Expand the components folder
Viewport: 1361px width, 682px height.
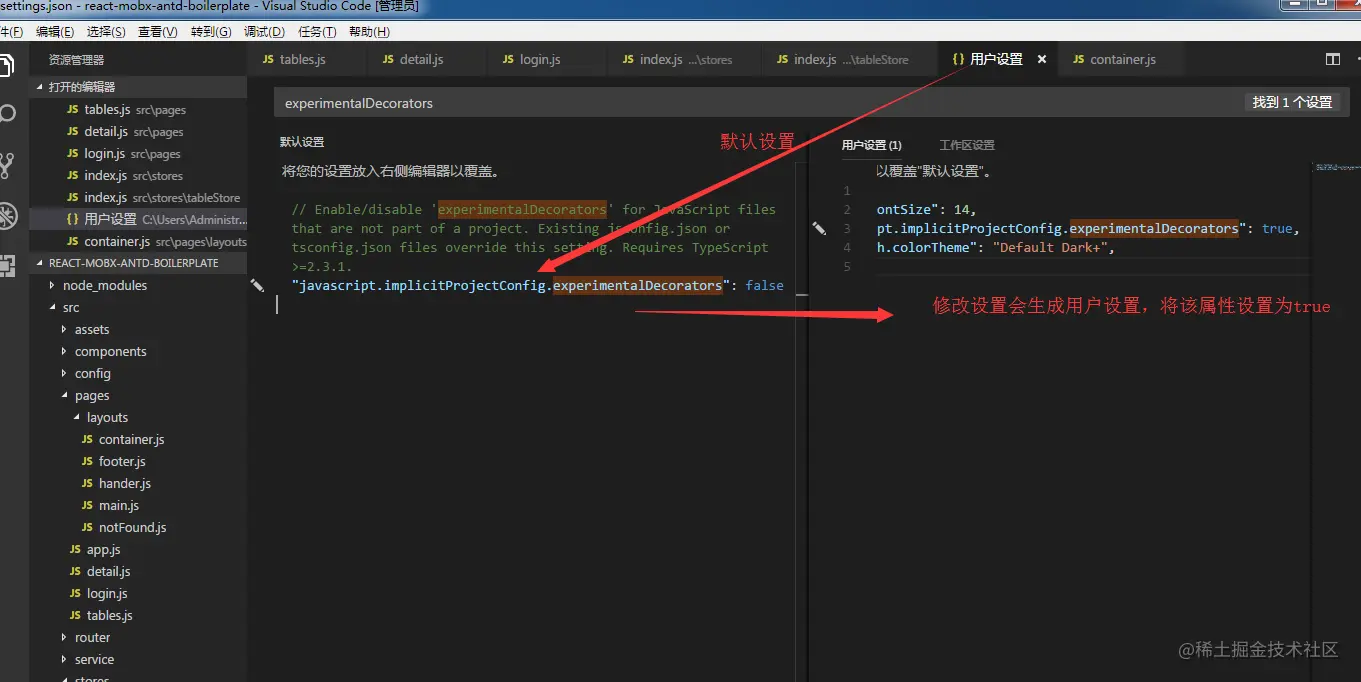tap(138, 352)
